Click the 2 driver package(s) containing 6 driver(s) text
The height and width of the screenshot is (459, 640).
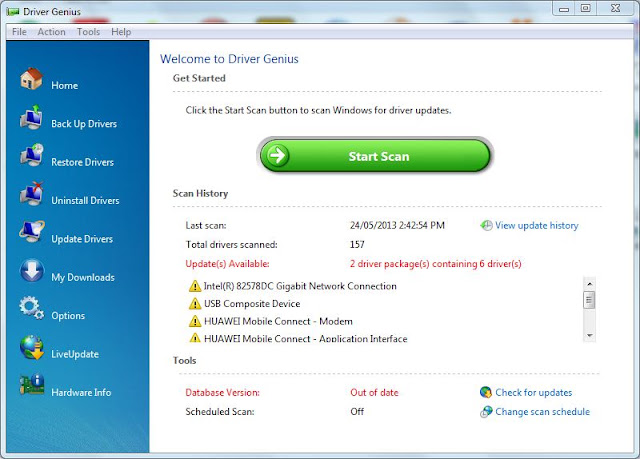tap(436, 264)
